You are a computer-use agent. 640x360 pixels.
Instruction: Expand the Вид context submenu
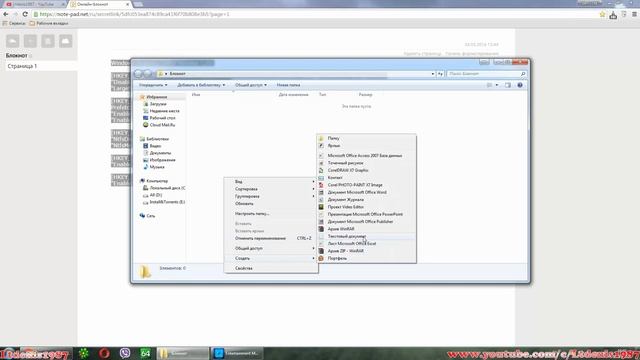click(271, 182)
